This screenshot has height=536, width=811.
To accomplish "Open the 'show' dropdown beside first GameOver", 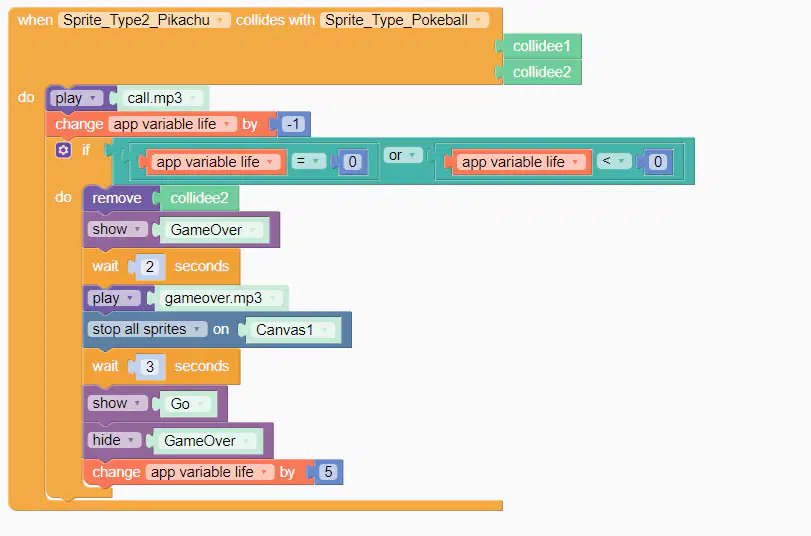I will (117, 229).
